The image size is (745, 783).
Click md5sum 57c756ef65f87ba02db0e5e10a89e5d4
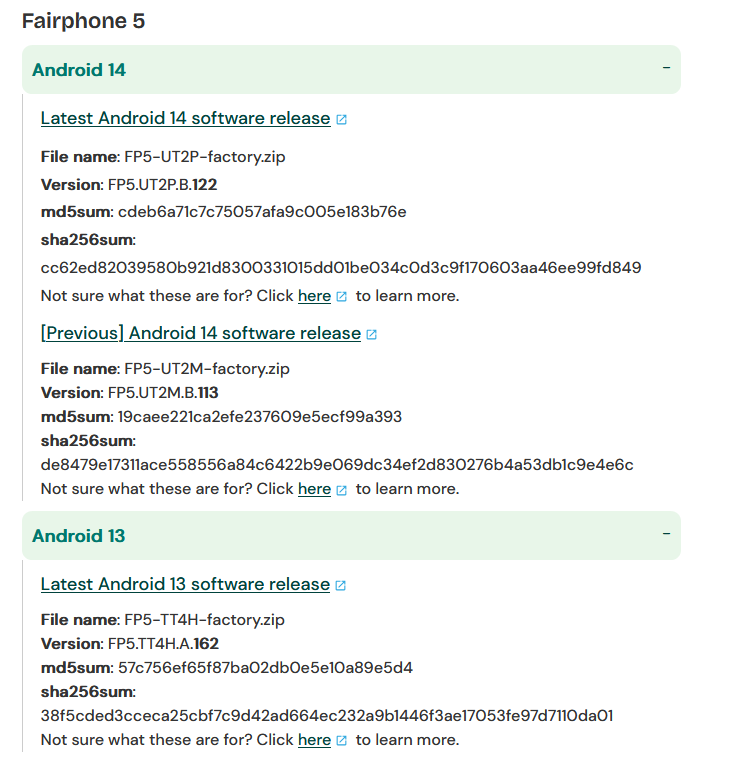pos(265,668)
